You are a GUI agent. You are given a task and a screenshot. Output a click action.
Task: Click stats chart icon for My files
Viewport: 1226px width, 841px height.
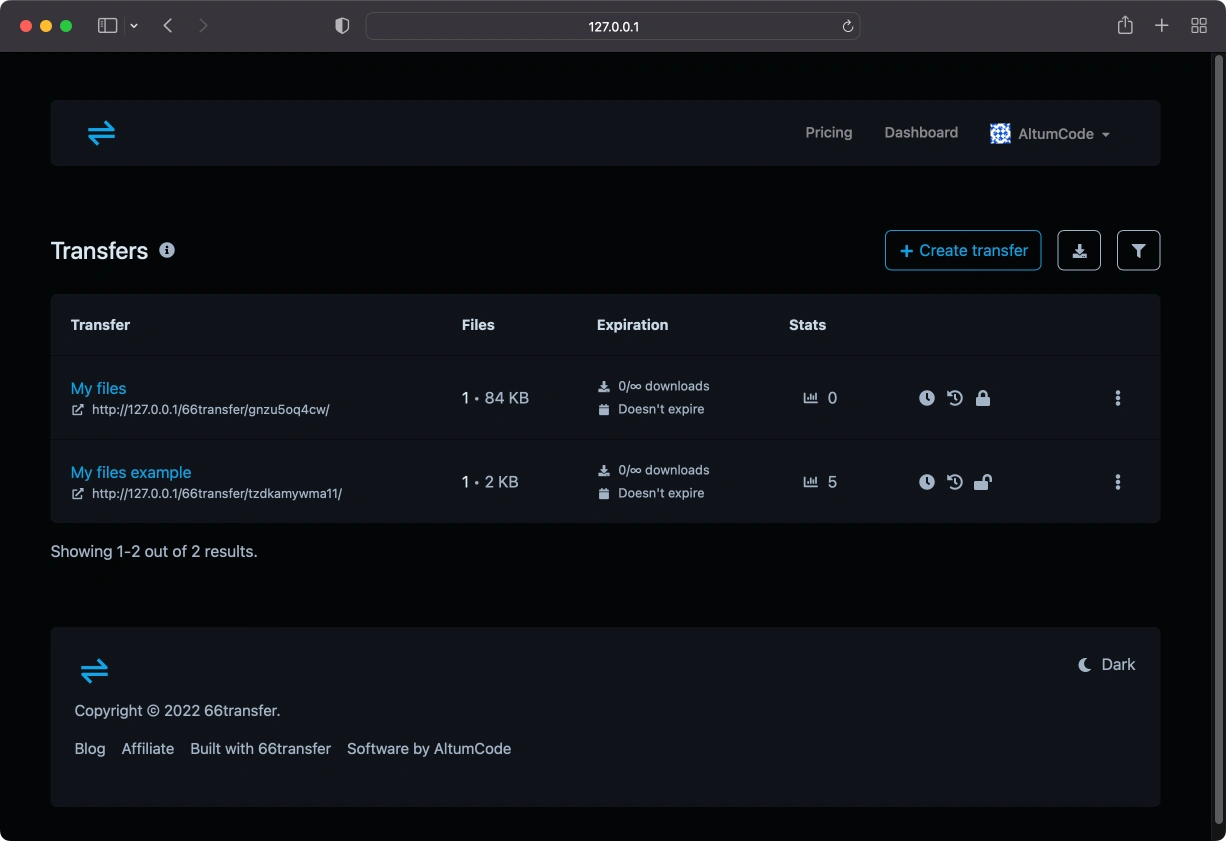(811, 398)
